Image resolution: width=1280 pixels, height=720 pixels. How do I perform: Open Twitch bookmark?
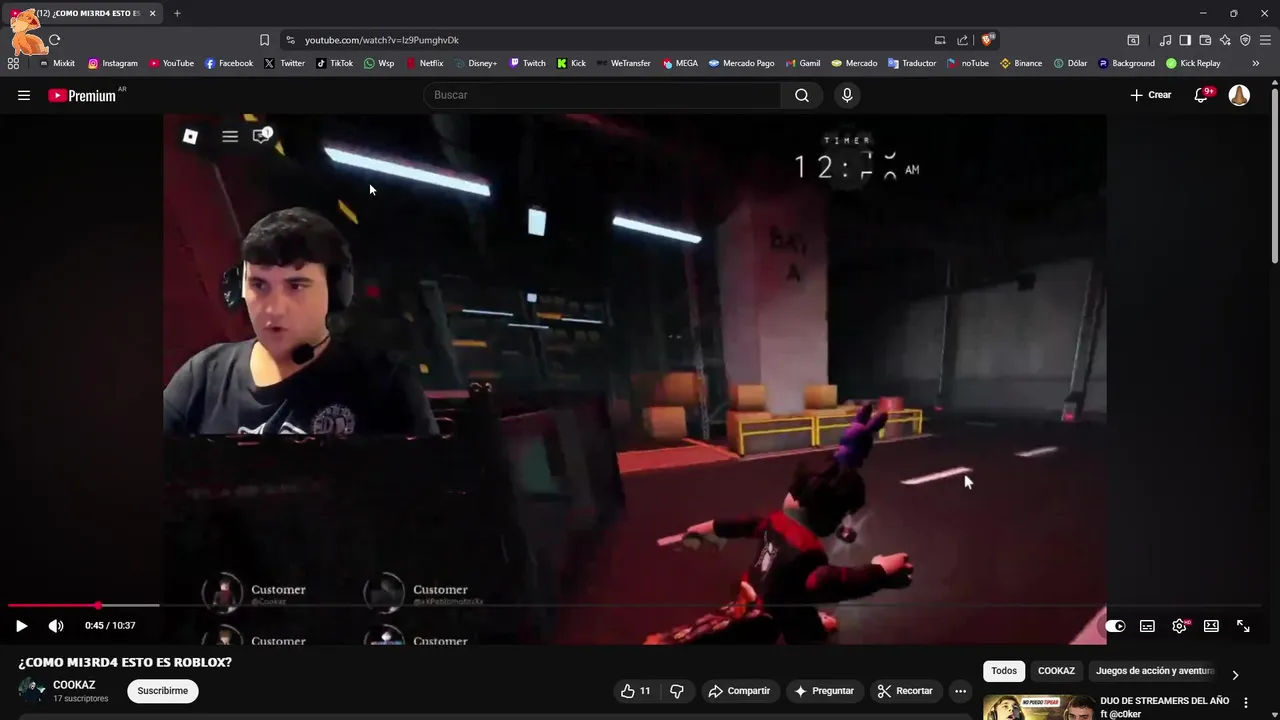coord(527,63)
